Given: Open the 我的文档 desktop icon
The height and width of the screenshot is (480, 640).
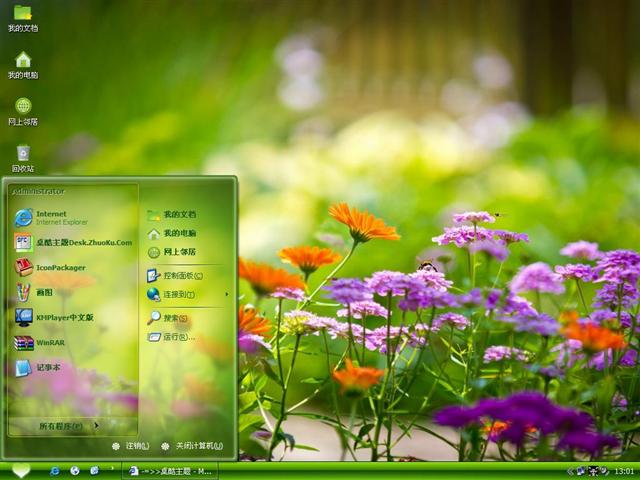Looking at the screenshot, I should pyautogui.click(x=23, y=18).
